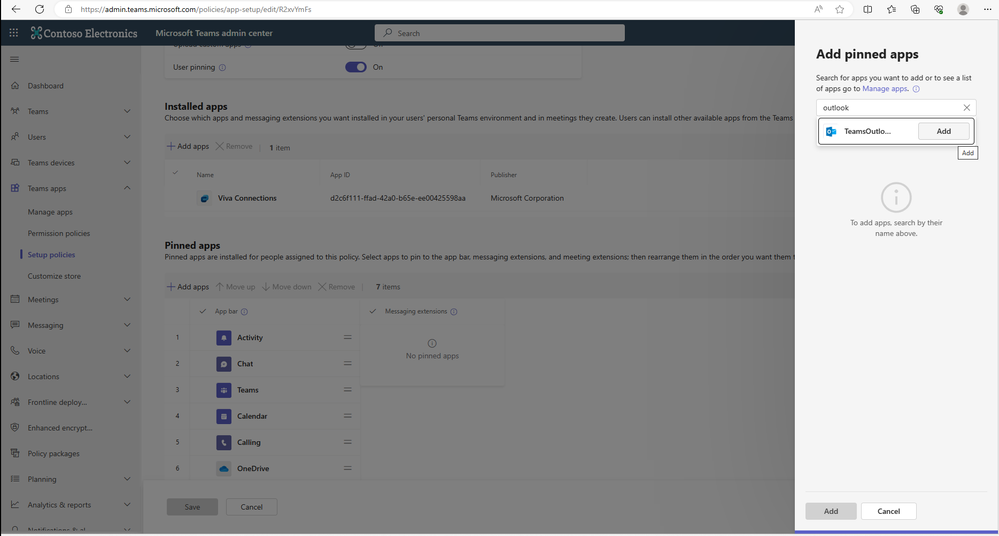The image size is (999, 536).
Task: Click the admin center search box
Action: [500, 33]
